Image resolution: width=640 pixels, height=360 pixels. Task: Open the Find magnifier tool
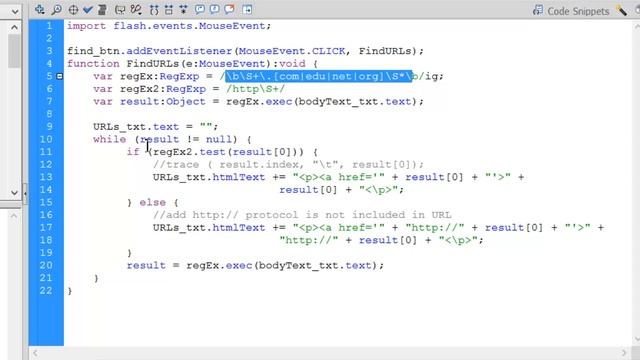(57, 9)
